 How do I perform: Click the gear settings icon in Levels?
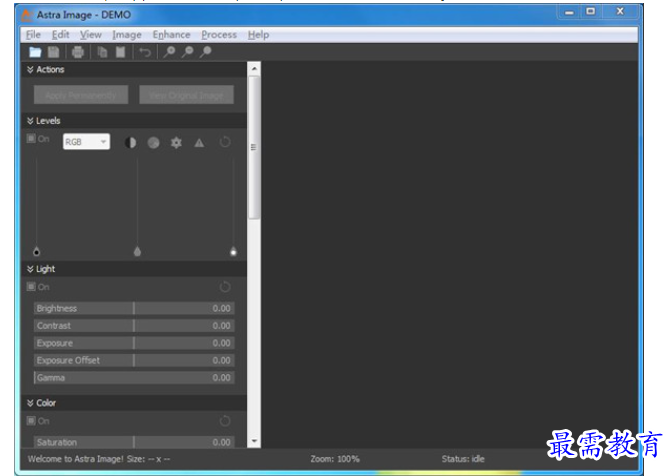[176, 143]
